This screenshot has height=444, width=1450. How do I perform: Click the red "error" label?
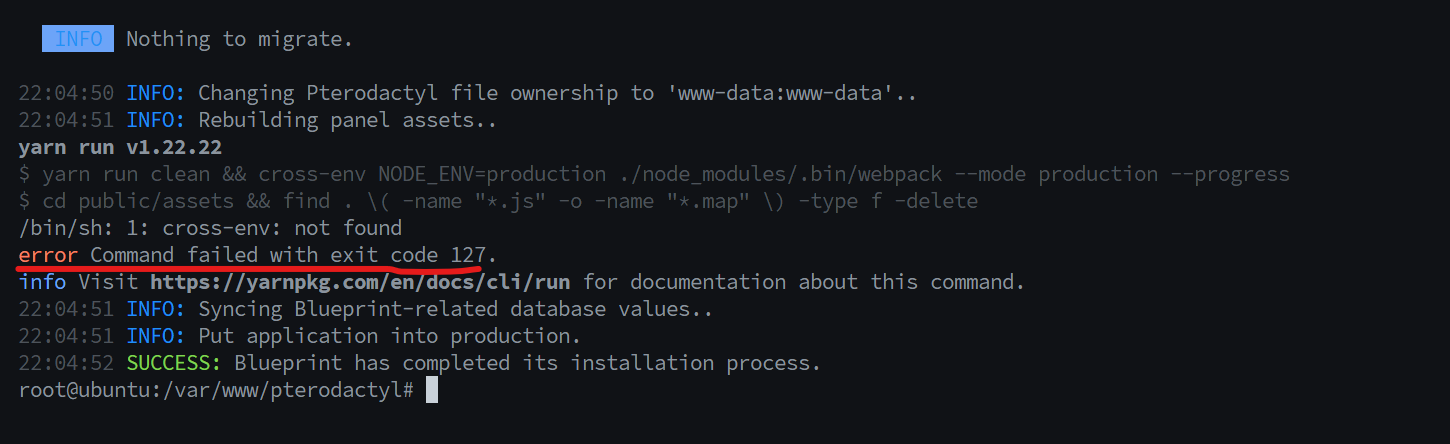pyautogui.click(x=48, y=255)
